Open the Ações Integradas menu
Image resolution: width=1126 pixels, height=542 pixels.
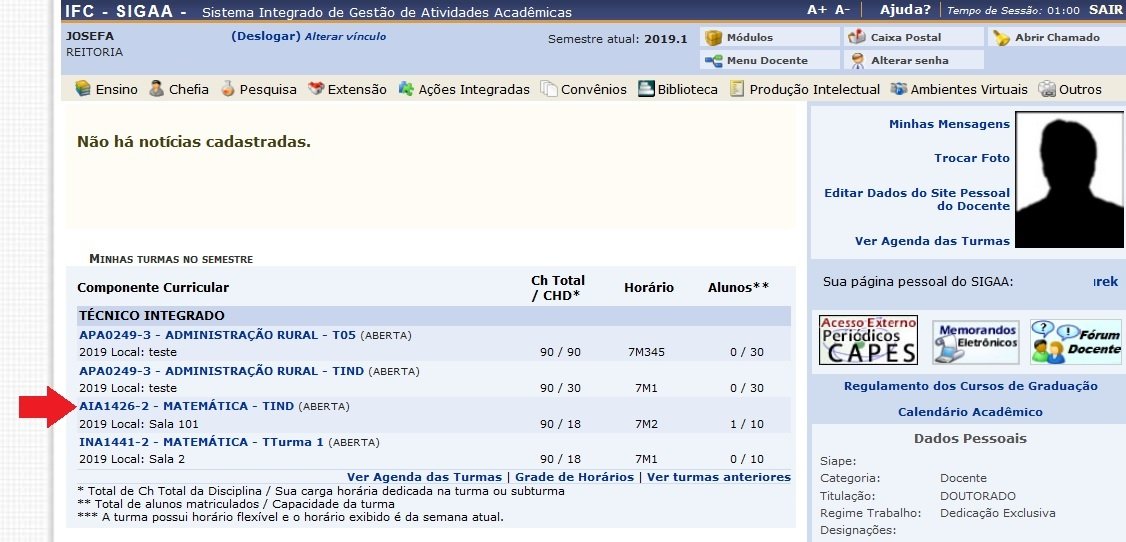474,90
